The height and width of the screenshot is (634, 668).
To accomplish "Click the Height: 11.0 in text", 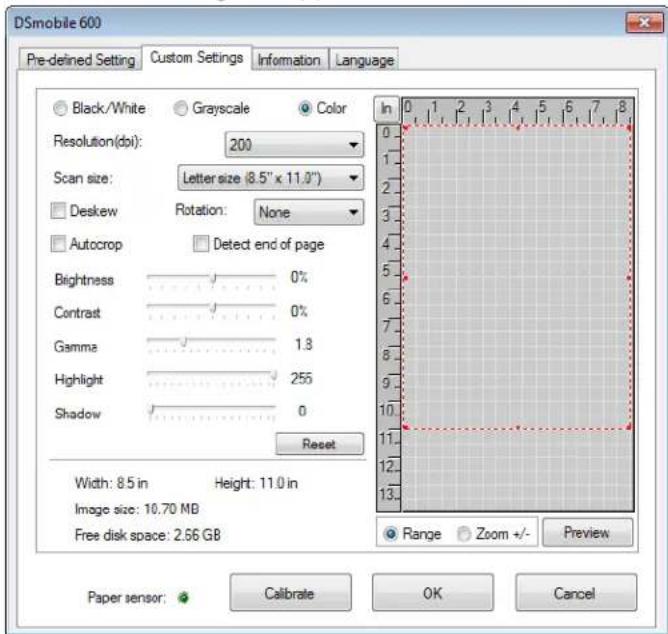I will 256,483.
